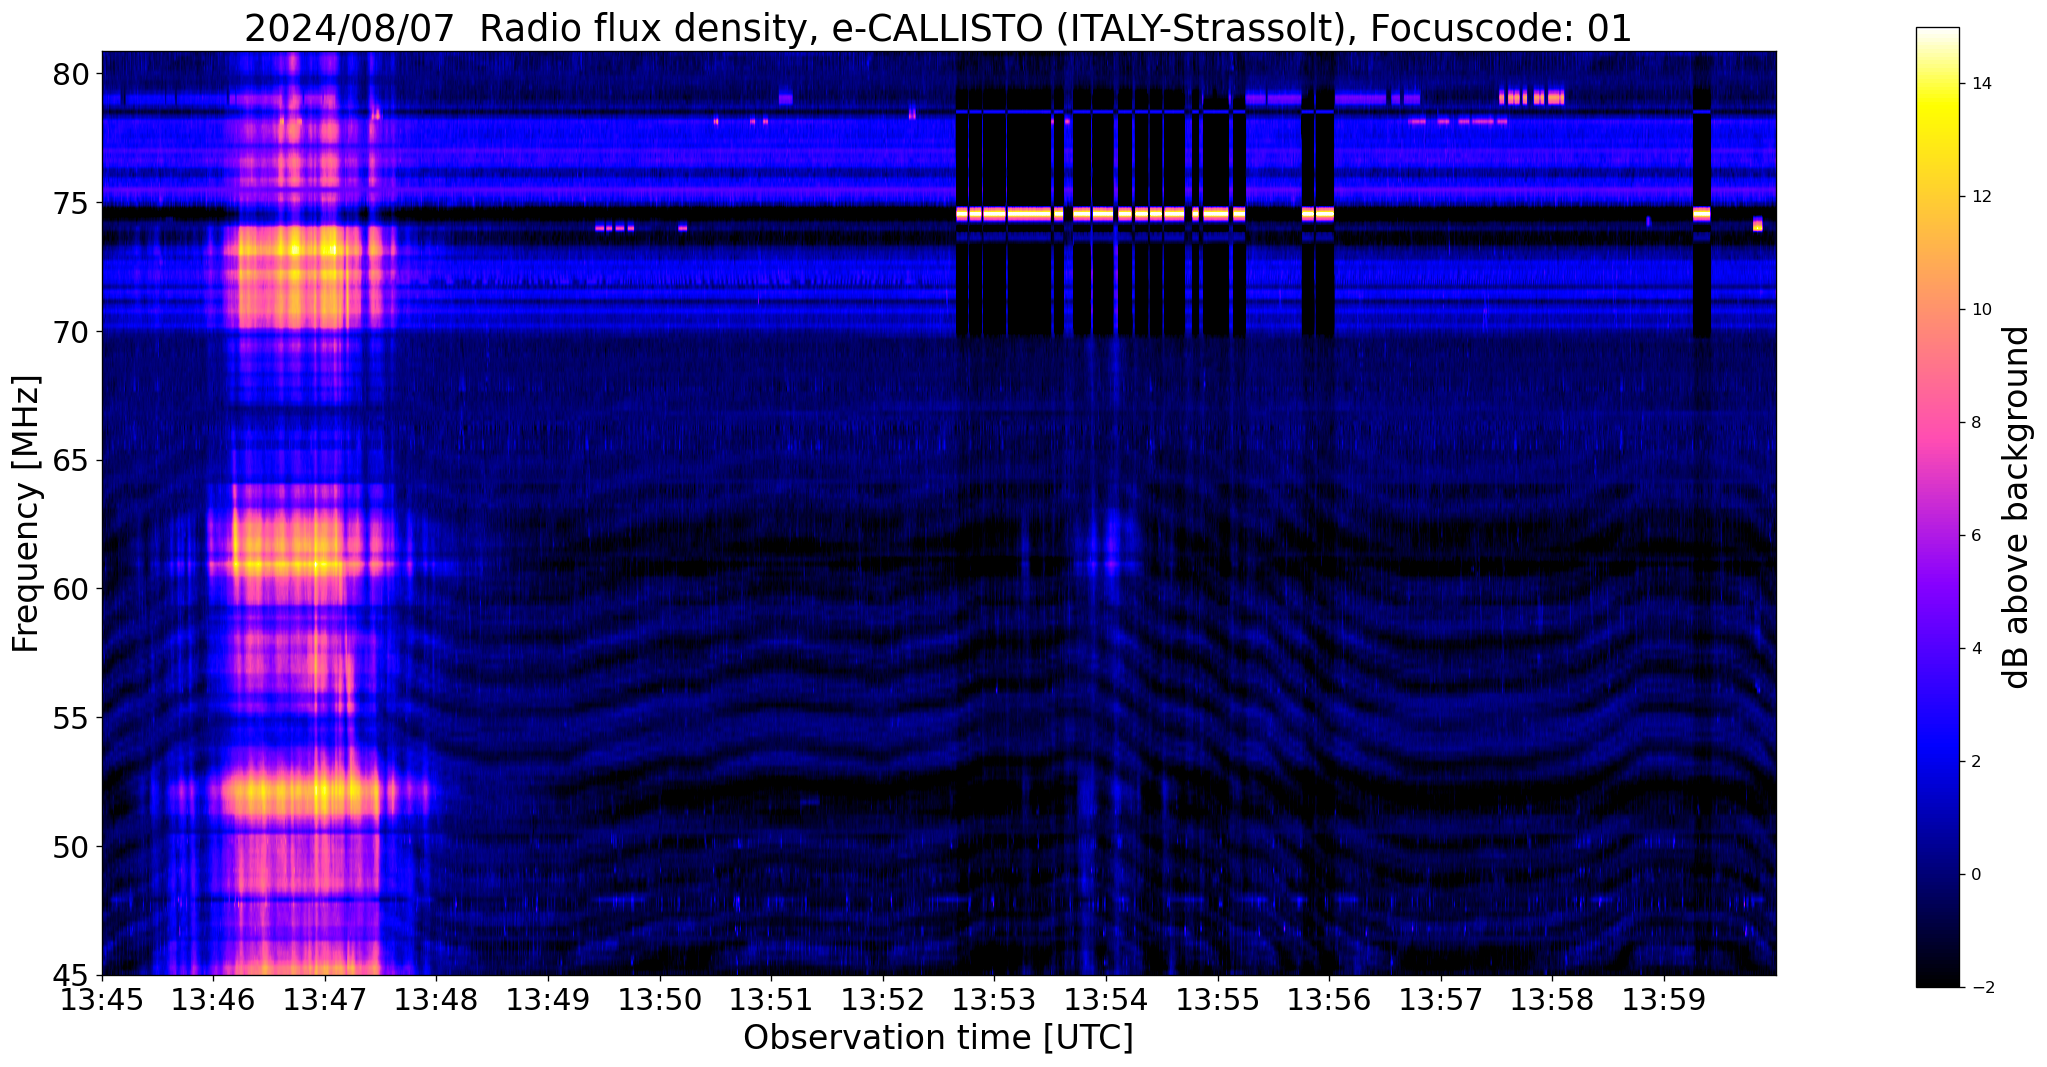Click the colorbar tick label 12
Viewport: 2047px width, 1067px height.
1981,197
